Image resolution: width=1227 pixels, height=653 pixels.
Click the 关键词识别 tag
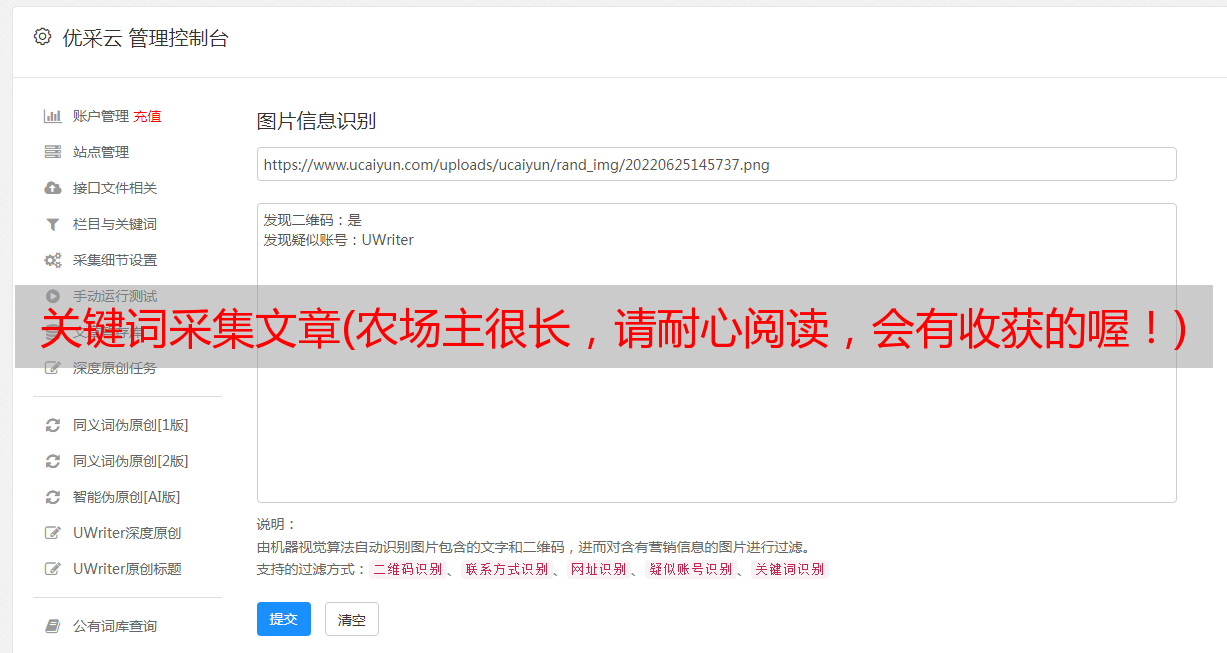(790, 569)
